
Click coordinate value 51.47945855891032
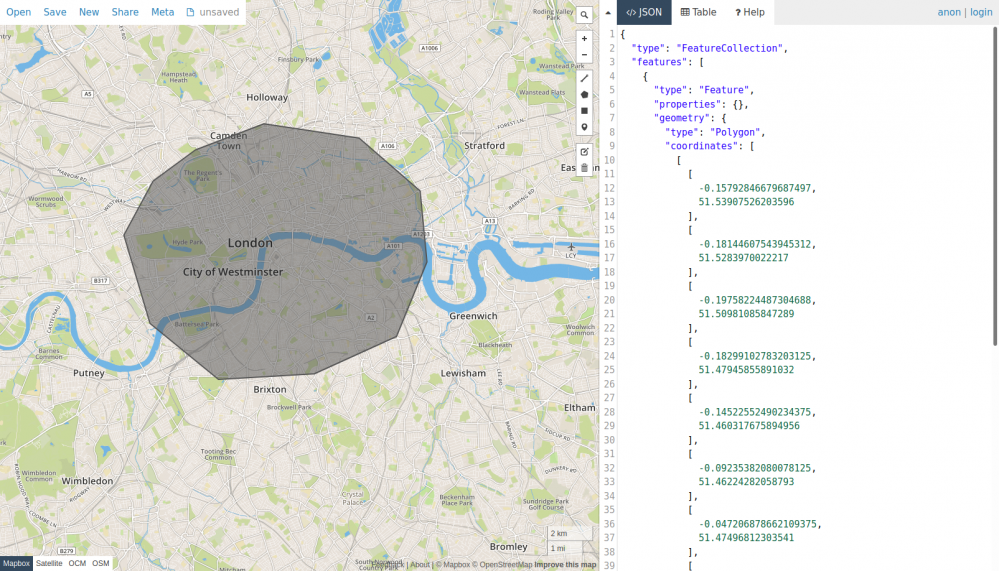[746, 371]
